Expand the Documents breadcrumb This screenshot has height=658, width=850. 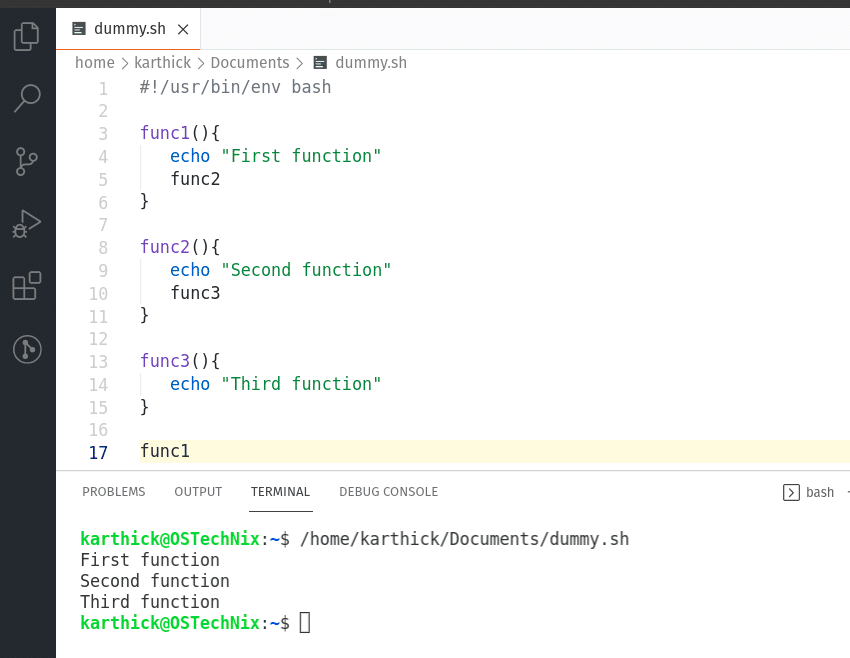pyautogui.click(x=250, y=62)
